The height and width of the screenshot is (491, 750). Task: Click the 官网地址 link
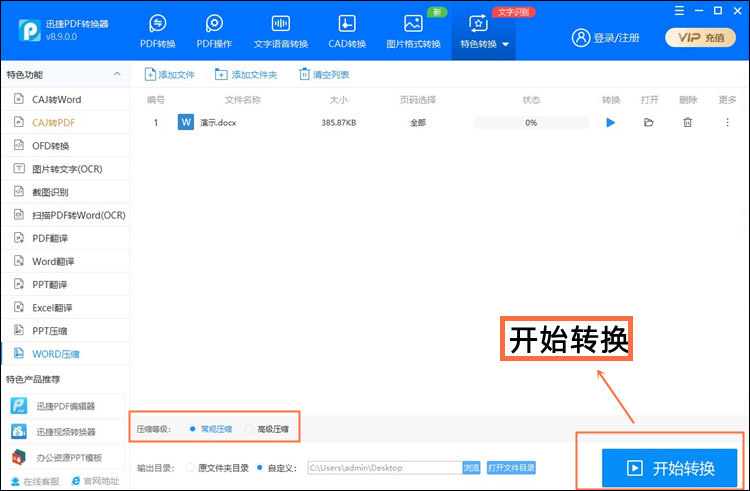95,481
